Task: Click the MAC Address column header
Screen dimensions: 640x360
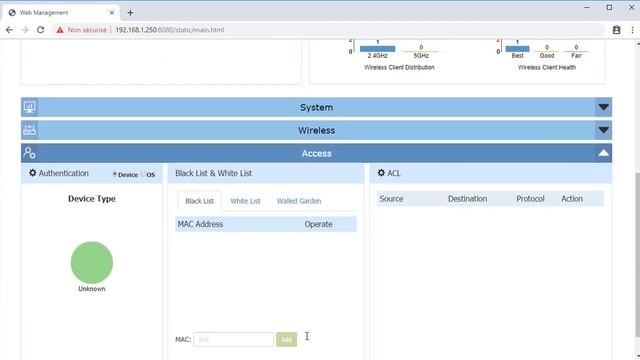Action: (200, 224)
